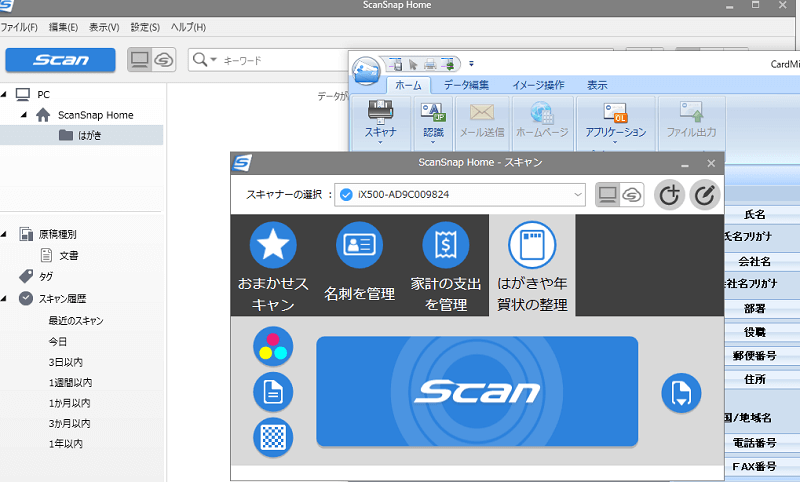The width and height of the screenshot is (800, 482).
Task: Open CardMinder 表示 ribbon tab
Action: [x=597, y=85]
